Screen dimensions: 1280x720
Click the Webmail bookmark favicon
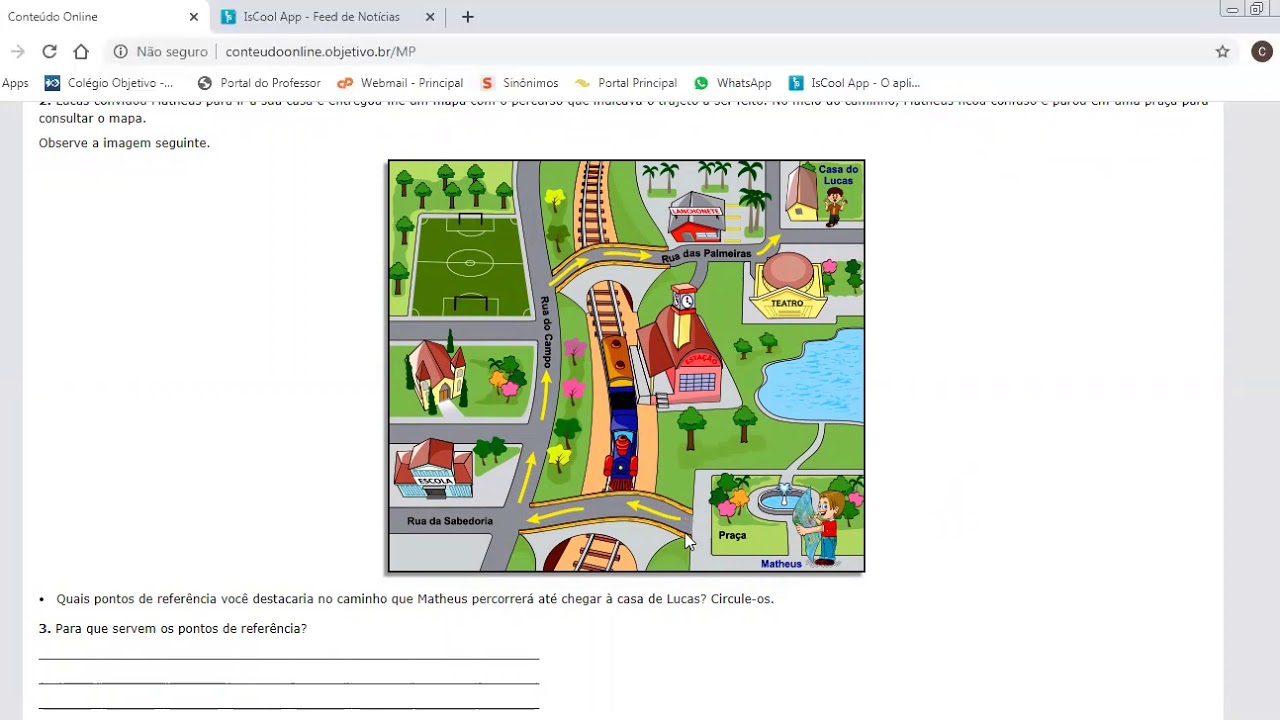(x=345, y=83)
